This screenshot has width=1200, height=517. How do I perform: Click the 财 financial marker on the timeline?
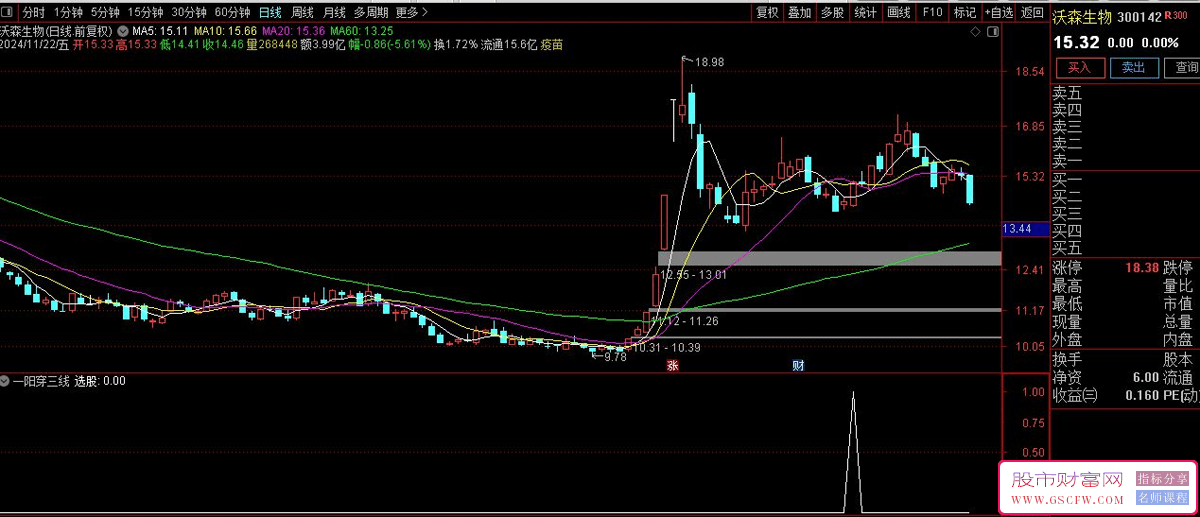point(799,366)
